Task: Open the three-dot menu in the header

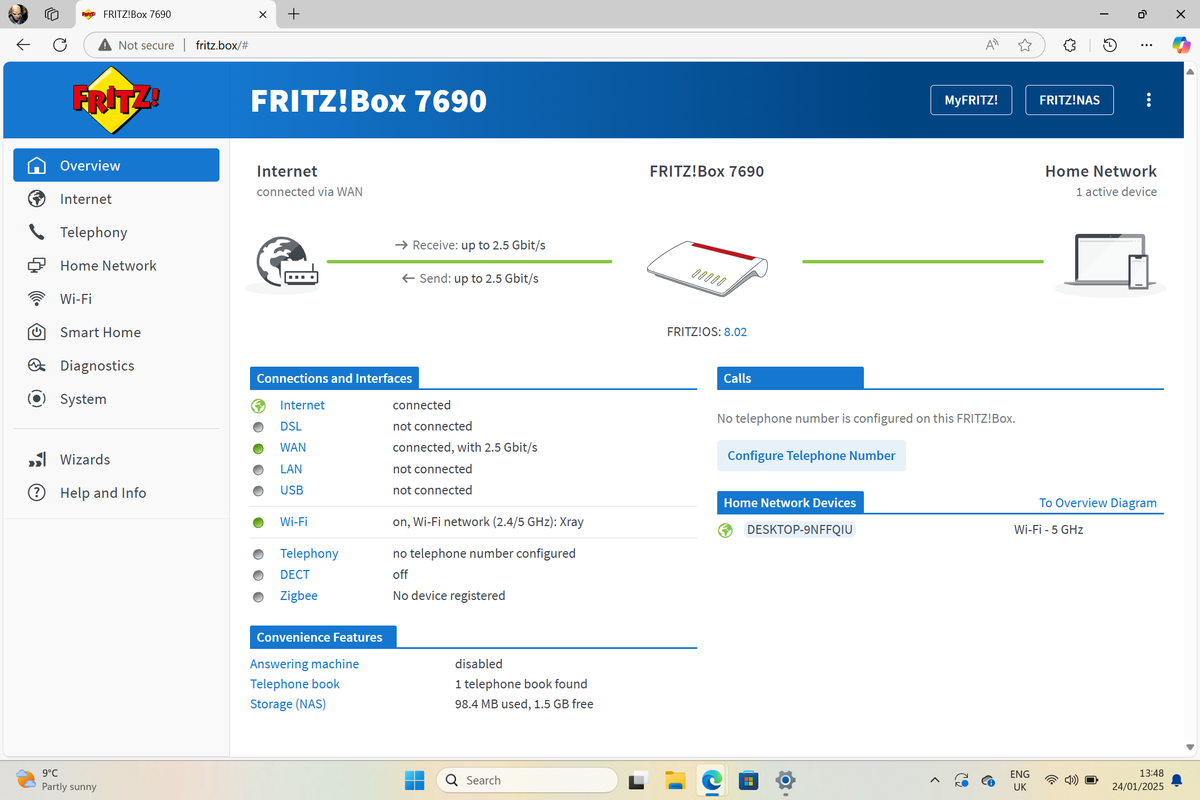Action: click(1148, 99)
